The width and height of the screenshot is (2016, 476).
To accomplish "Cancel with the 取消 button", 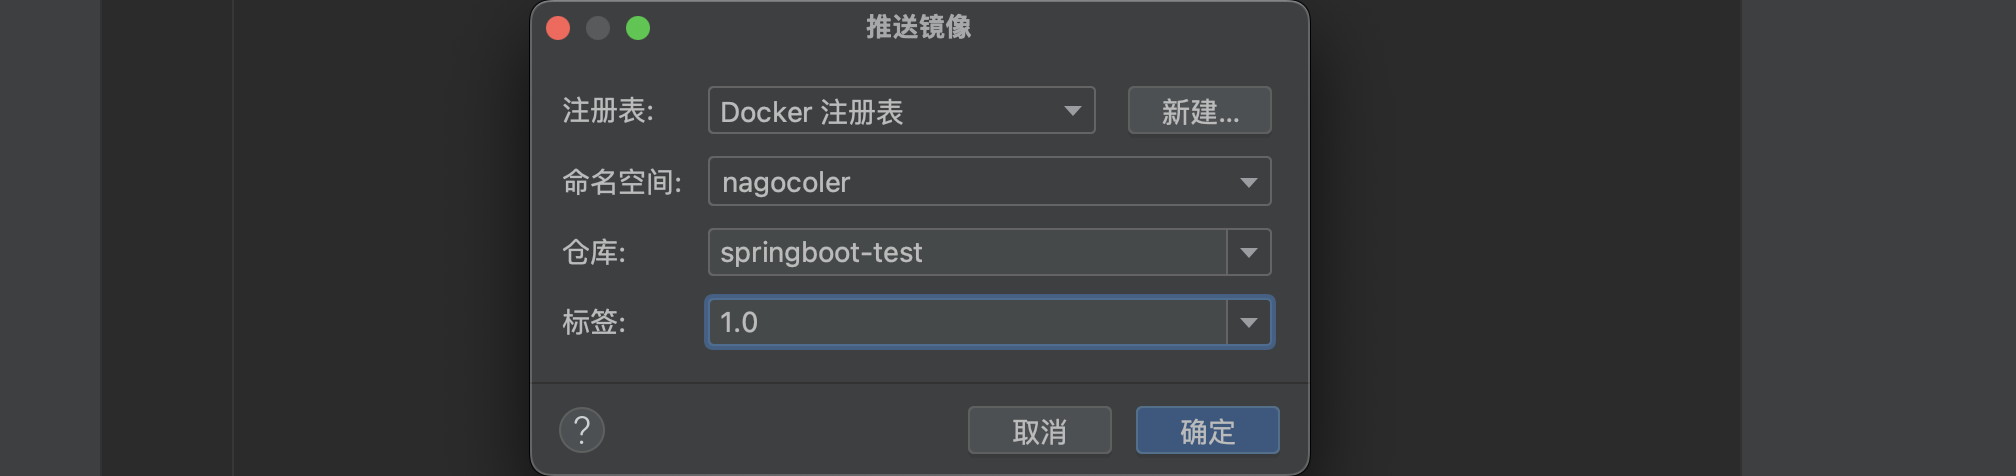I will 1040,431.
